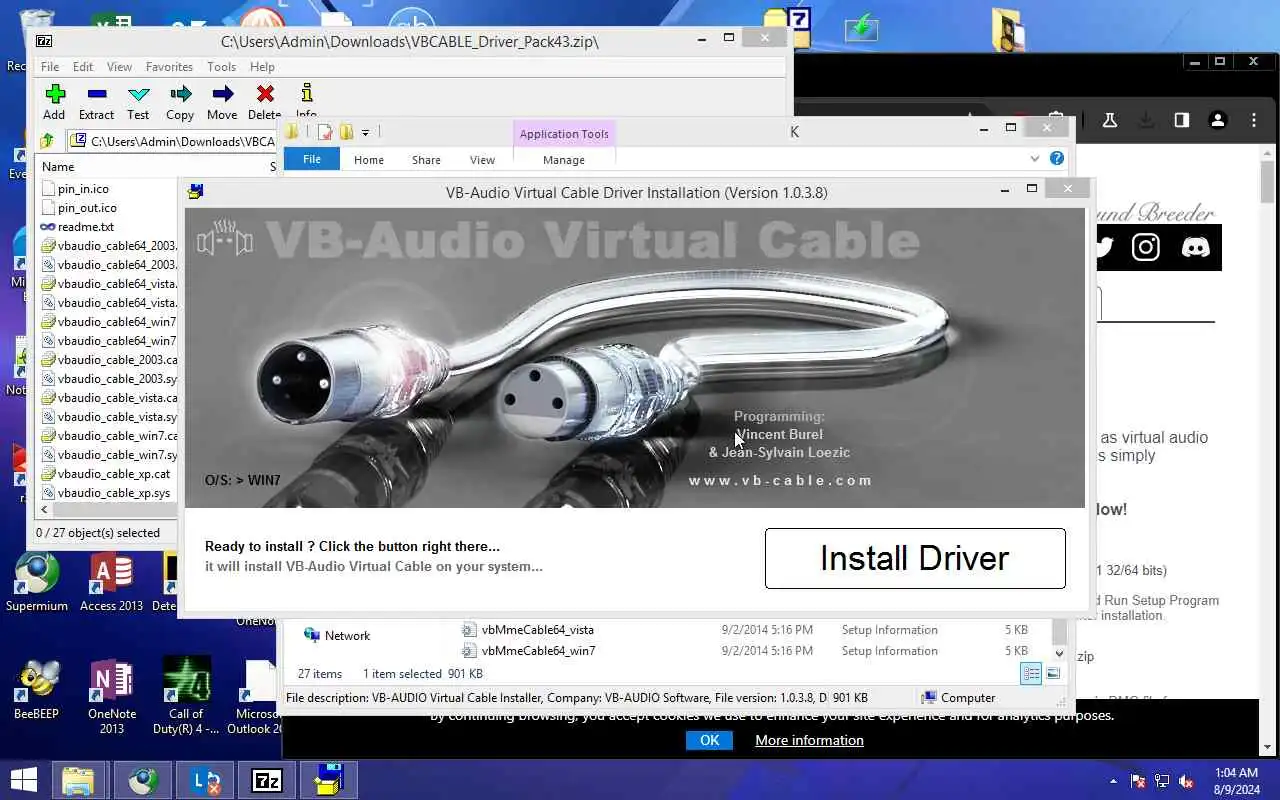The height and width of the screenshot is (800, 1280).
Task: Open the browser profile avatar
Action: [x=1218, y=120]
